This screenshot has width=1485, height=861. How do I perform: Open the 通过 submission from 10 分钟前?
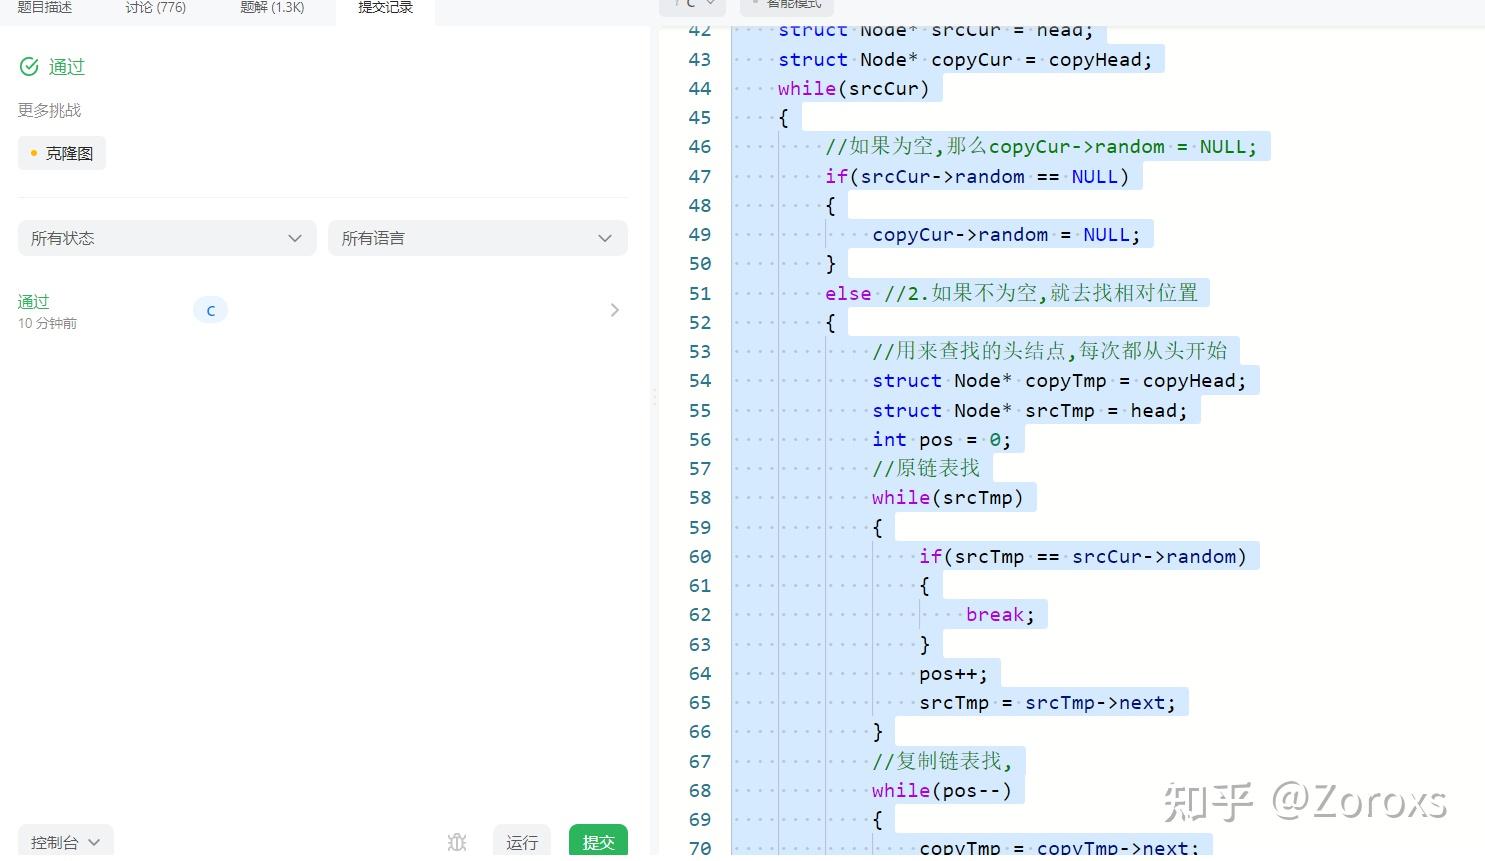coord(33,301)
